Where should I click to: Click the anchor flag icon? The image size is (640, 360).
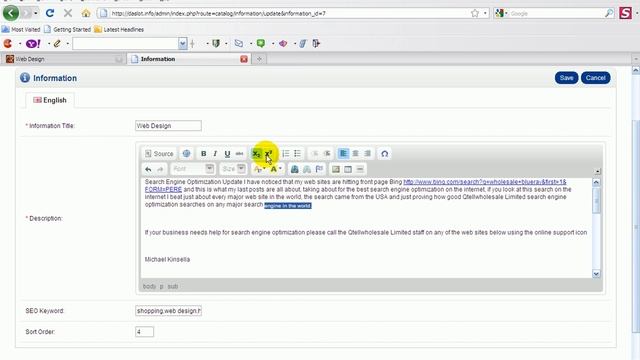point(319,169)
